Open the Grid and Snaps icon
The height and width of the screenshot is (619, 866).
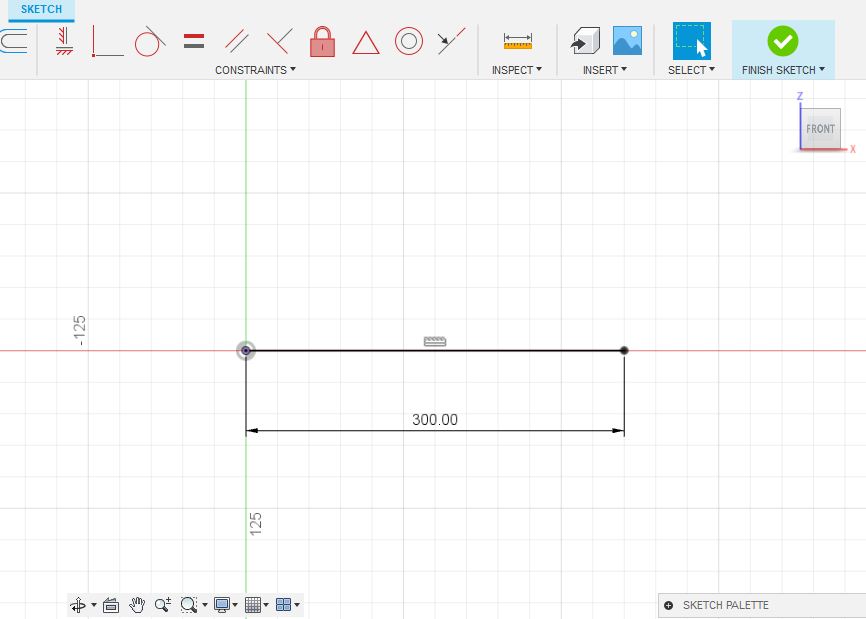point(253,605)
